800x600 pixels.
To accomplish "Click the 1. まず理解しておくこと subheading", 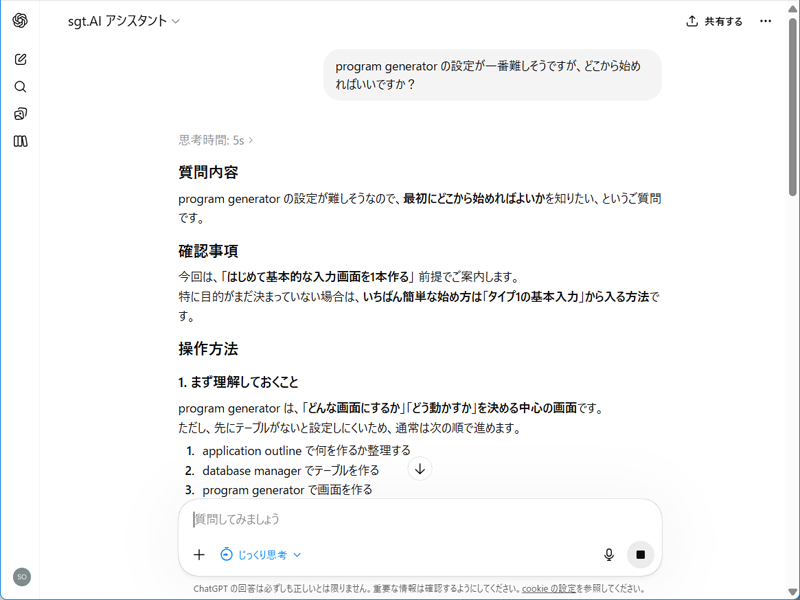I will [238, 382].
